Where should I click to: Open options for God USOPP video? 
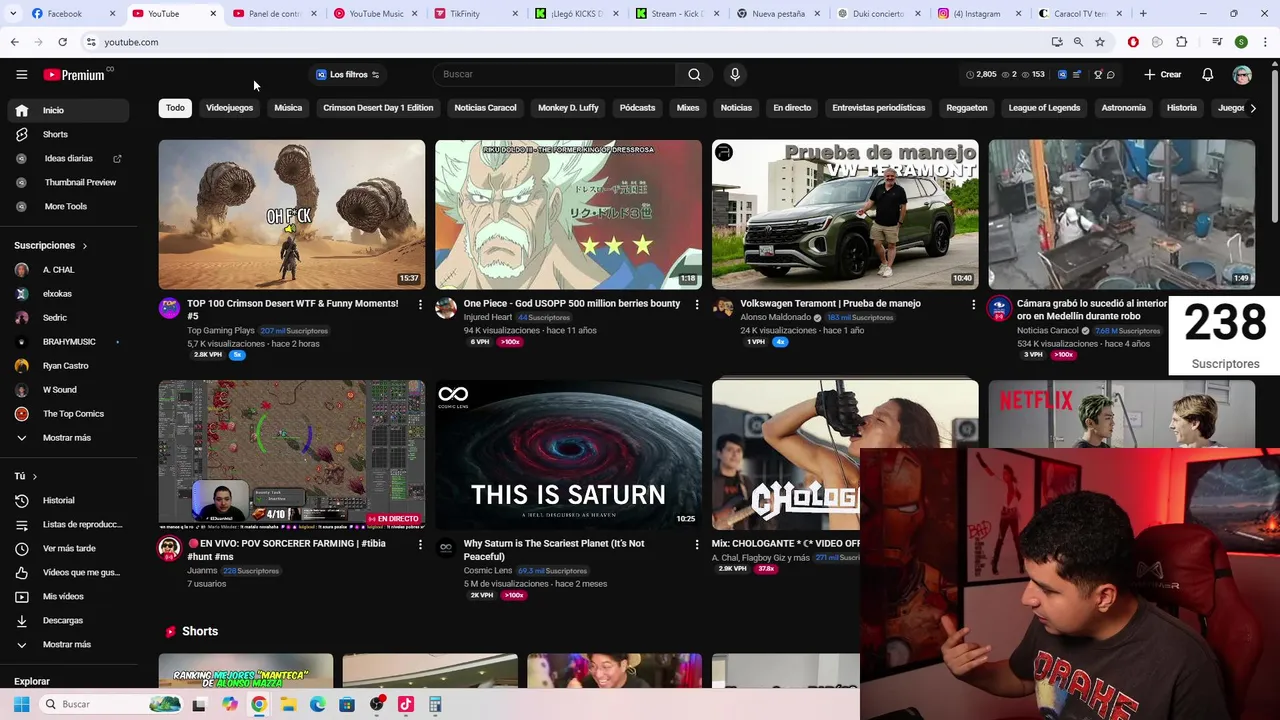click(x=697, y=304)
